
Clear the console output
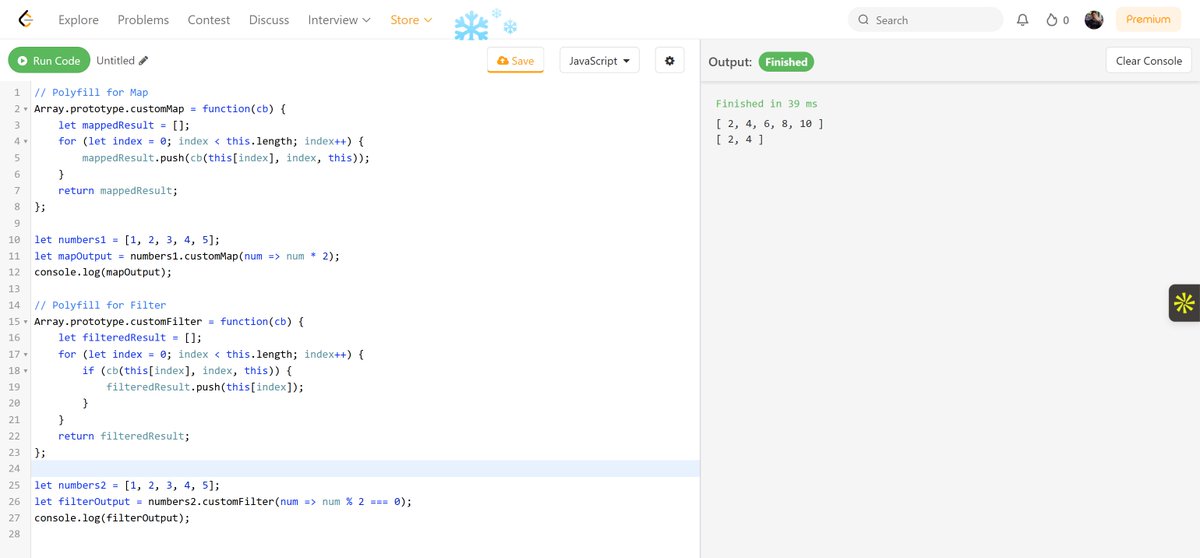(1148, 61)
